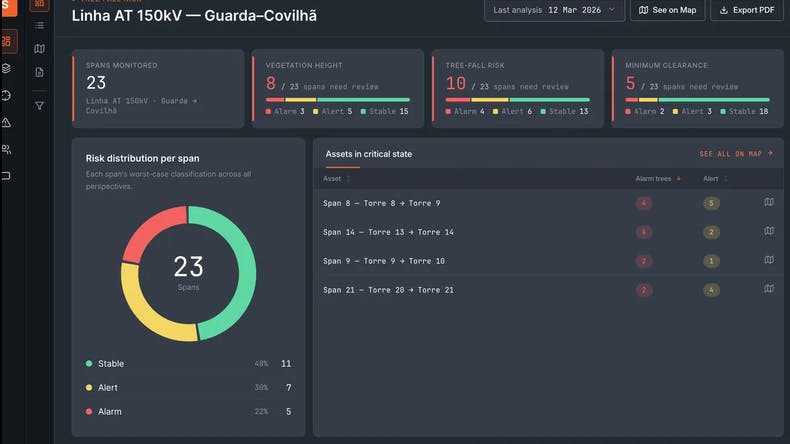This screenshot has height=444, width=790.
Task: Click the circular refresh icon in left rail
Action: tap(7, 96)
